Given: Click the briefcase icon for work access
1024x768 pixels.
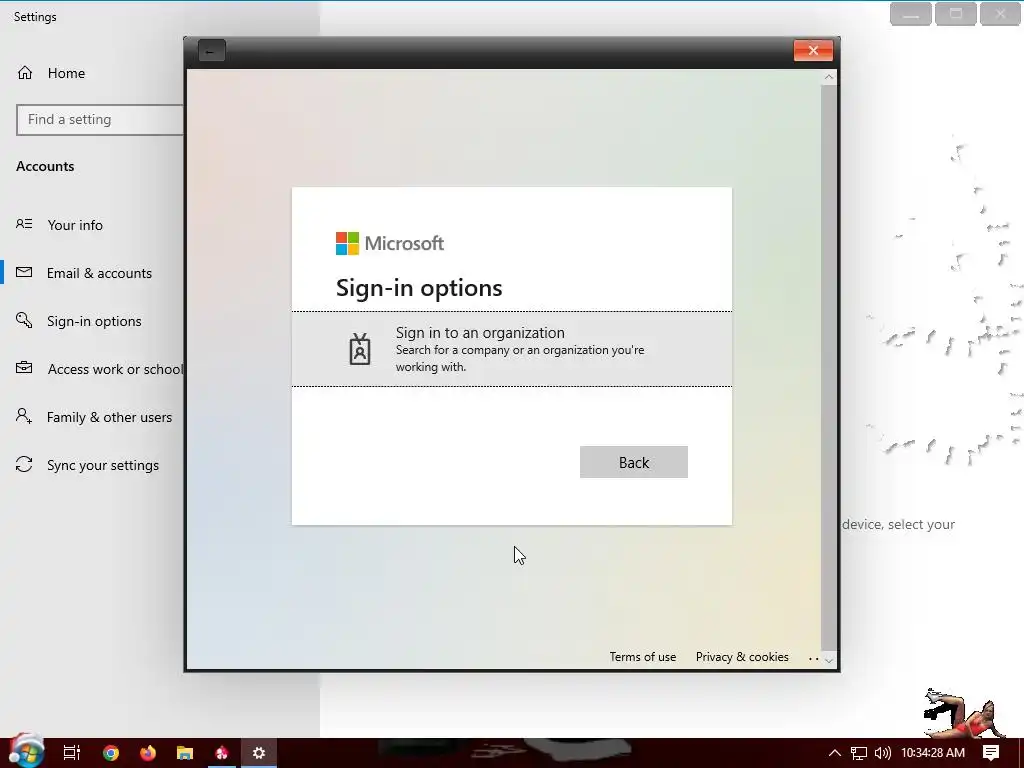Looking at the screenshot, I should click(x=24, y=368).
